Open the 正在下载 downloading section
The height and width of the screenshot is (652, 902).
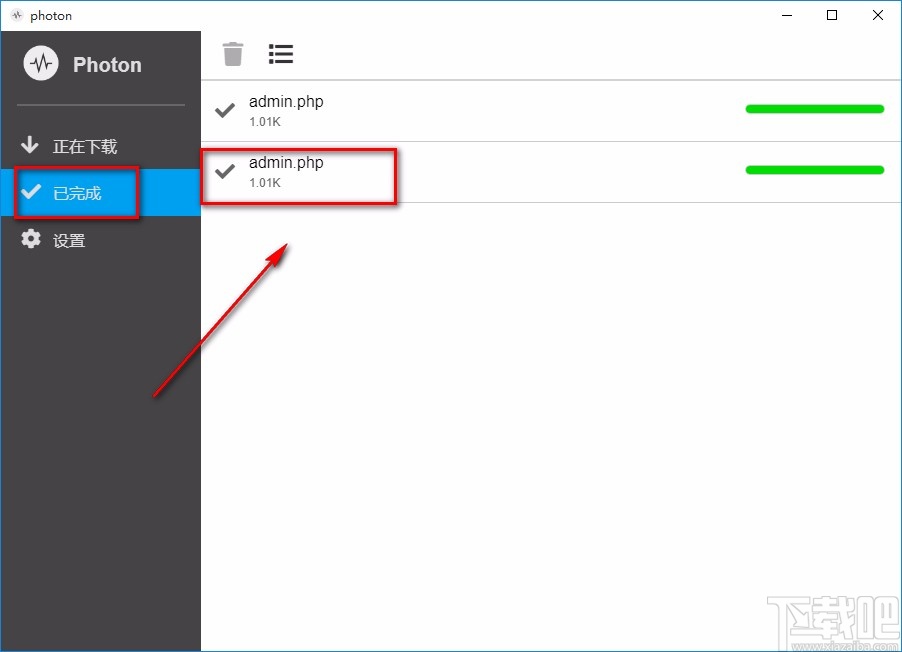101,146
